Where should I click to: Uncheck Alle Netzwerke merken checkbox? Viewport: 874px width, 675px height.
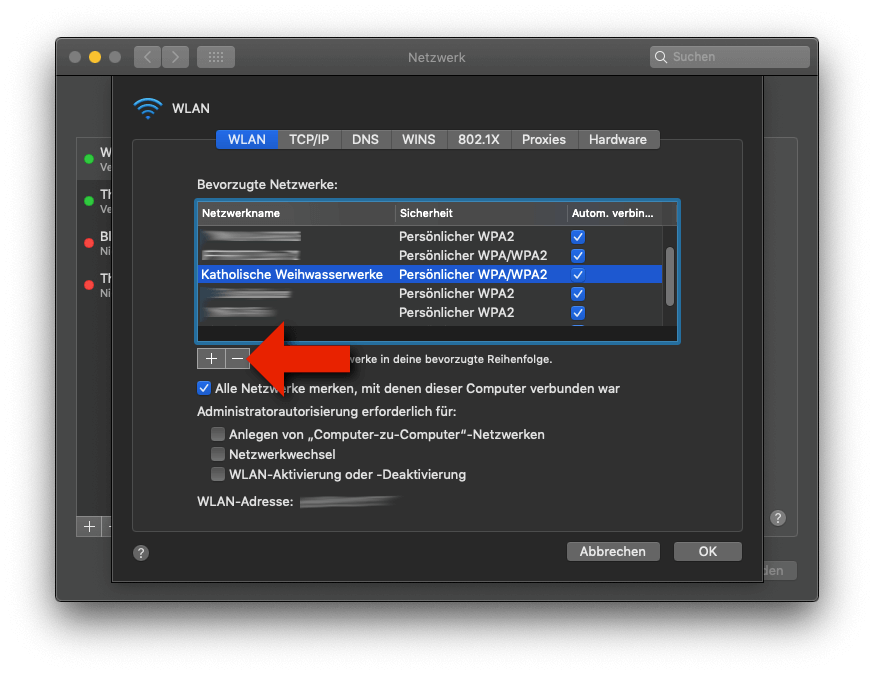204,388
